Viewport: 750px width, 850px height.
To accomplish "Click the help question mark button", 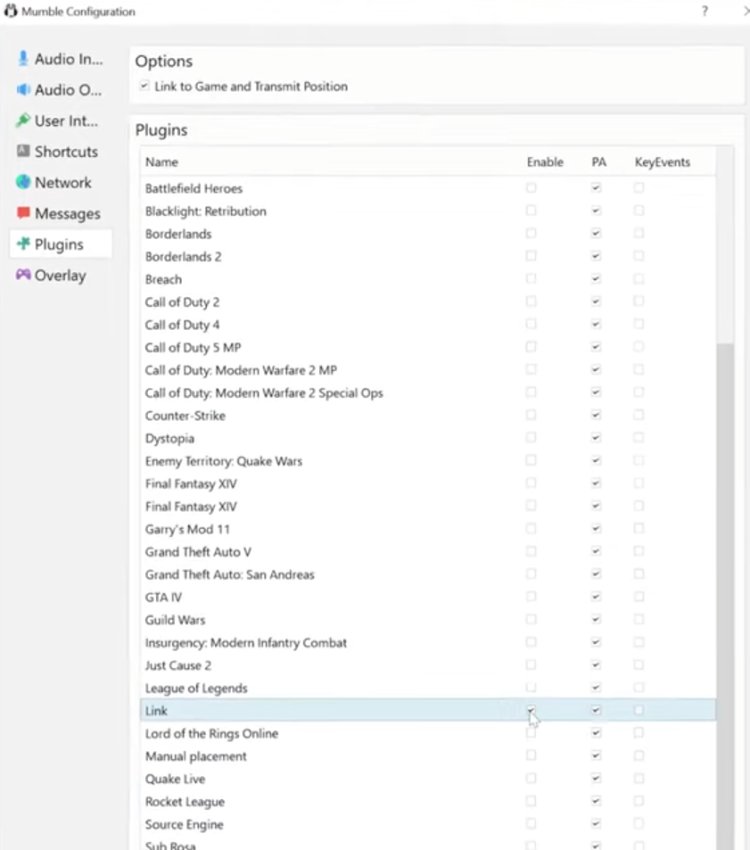I will click(704, 11).
